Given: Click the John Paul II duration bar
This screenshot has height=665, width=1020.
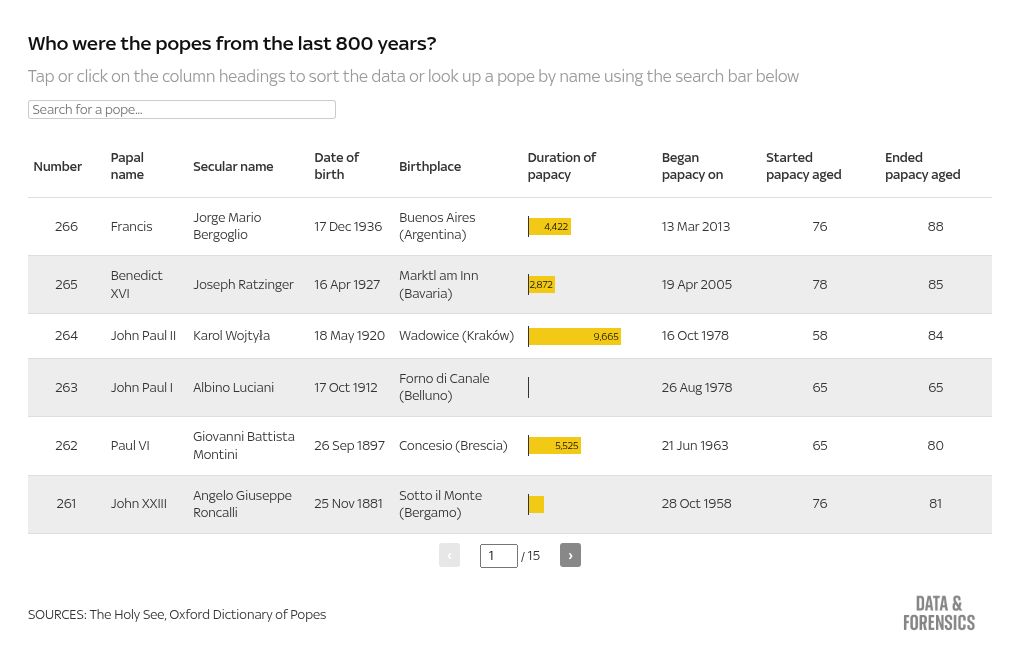Looking at the screenshot, I should point(574,336).
